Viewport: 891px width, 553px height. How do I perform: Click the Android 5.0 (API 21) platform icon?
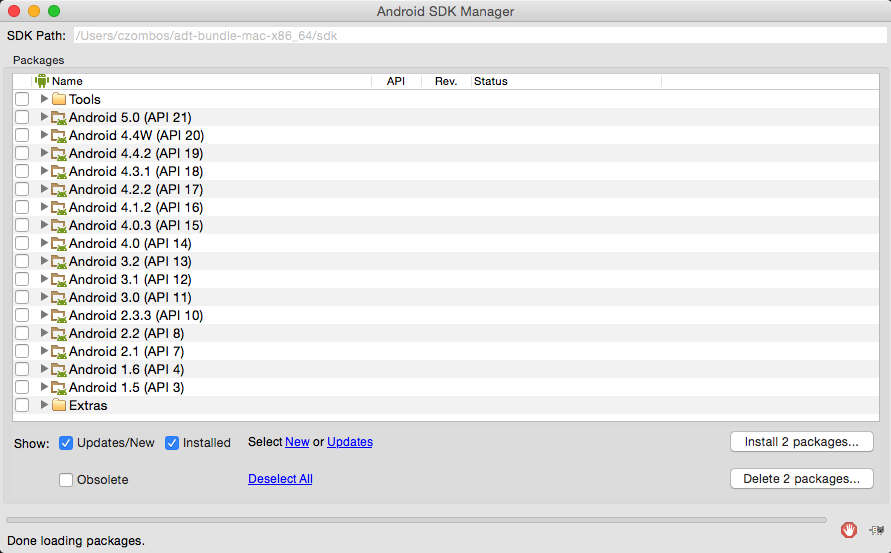coord(59,118)
